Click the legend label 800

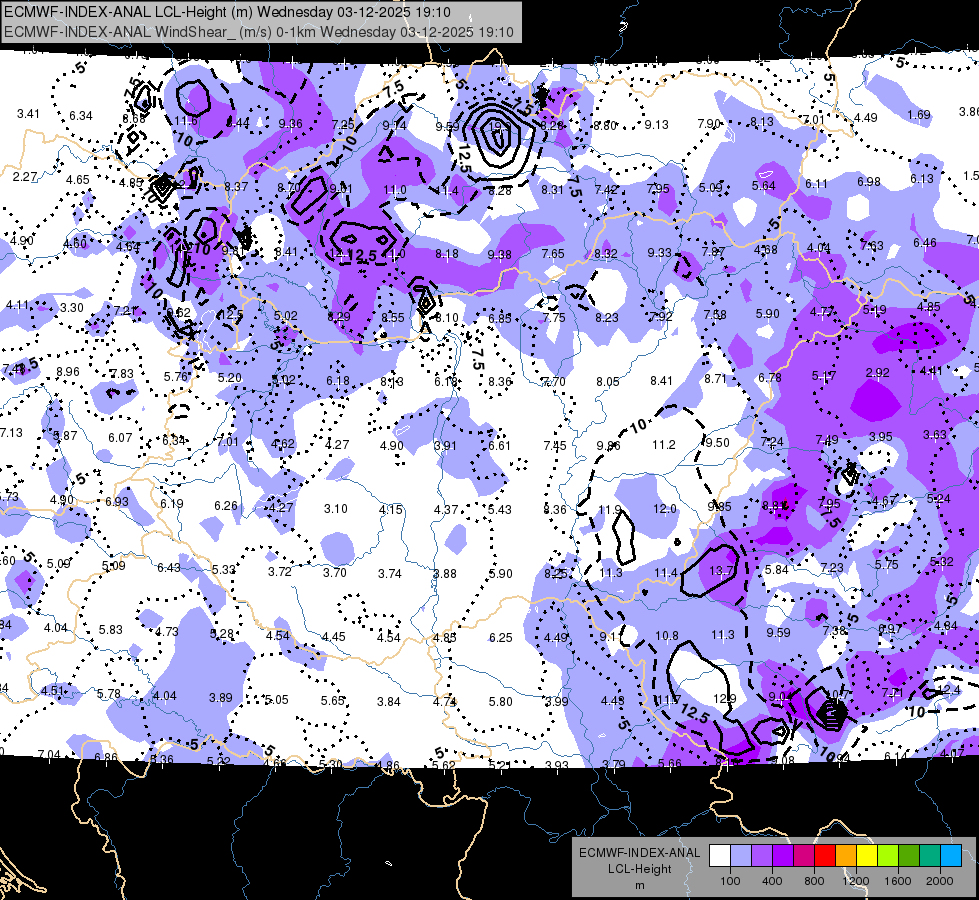(x=814, y=881)
